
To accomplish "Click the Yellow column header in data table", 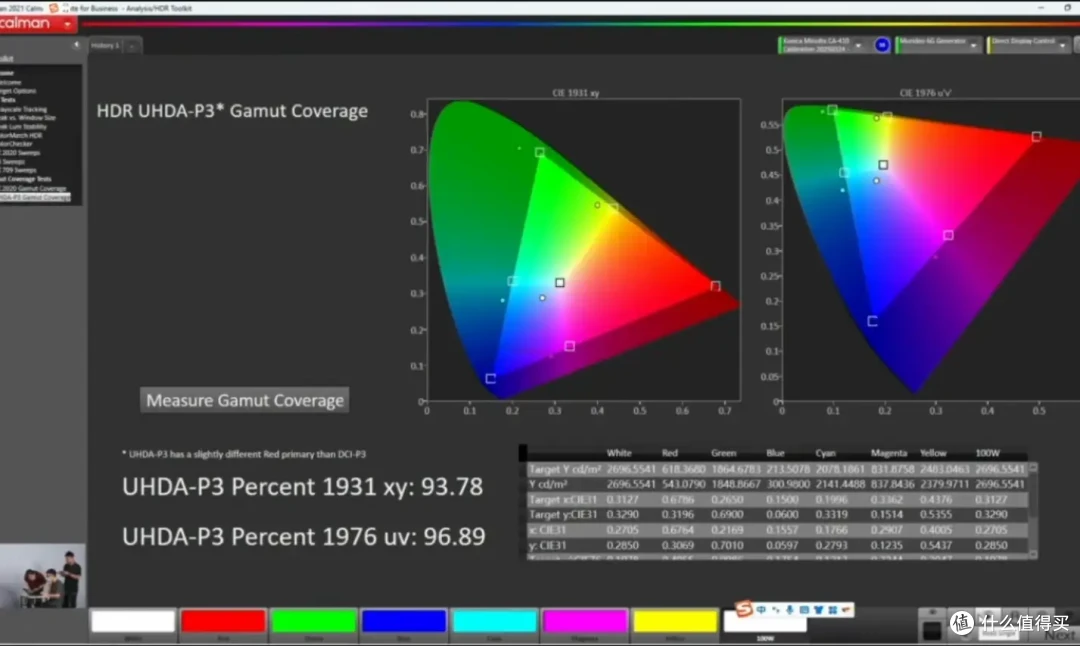I will coord(933,453).
